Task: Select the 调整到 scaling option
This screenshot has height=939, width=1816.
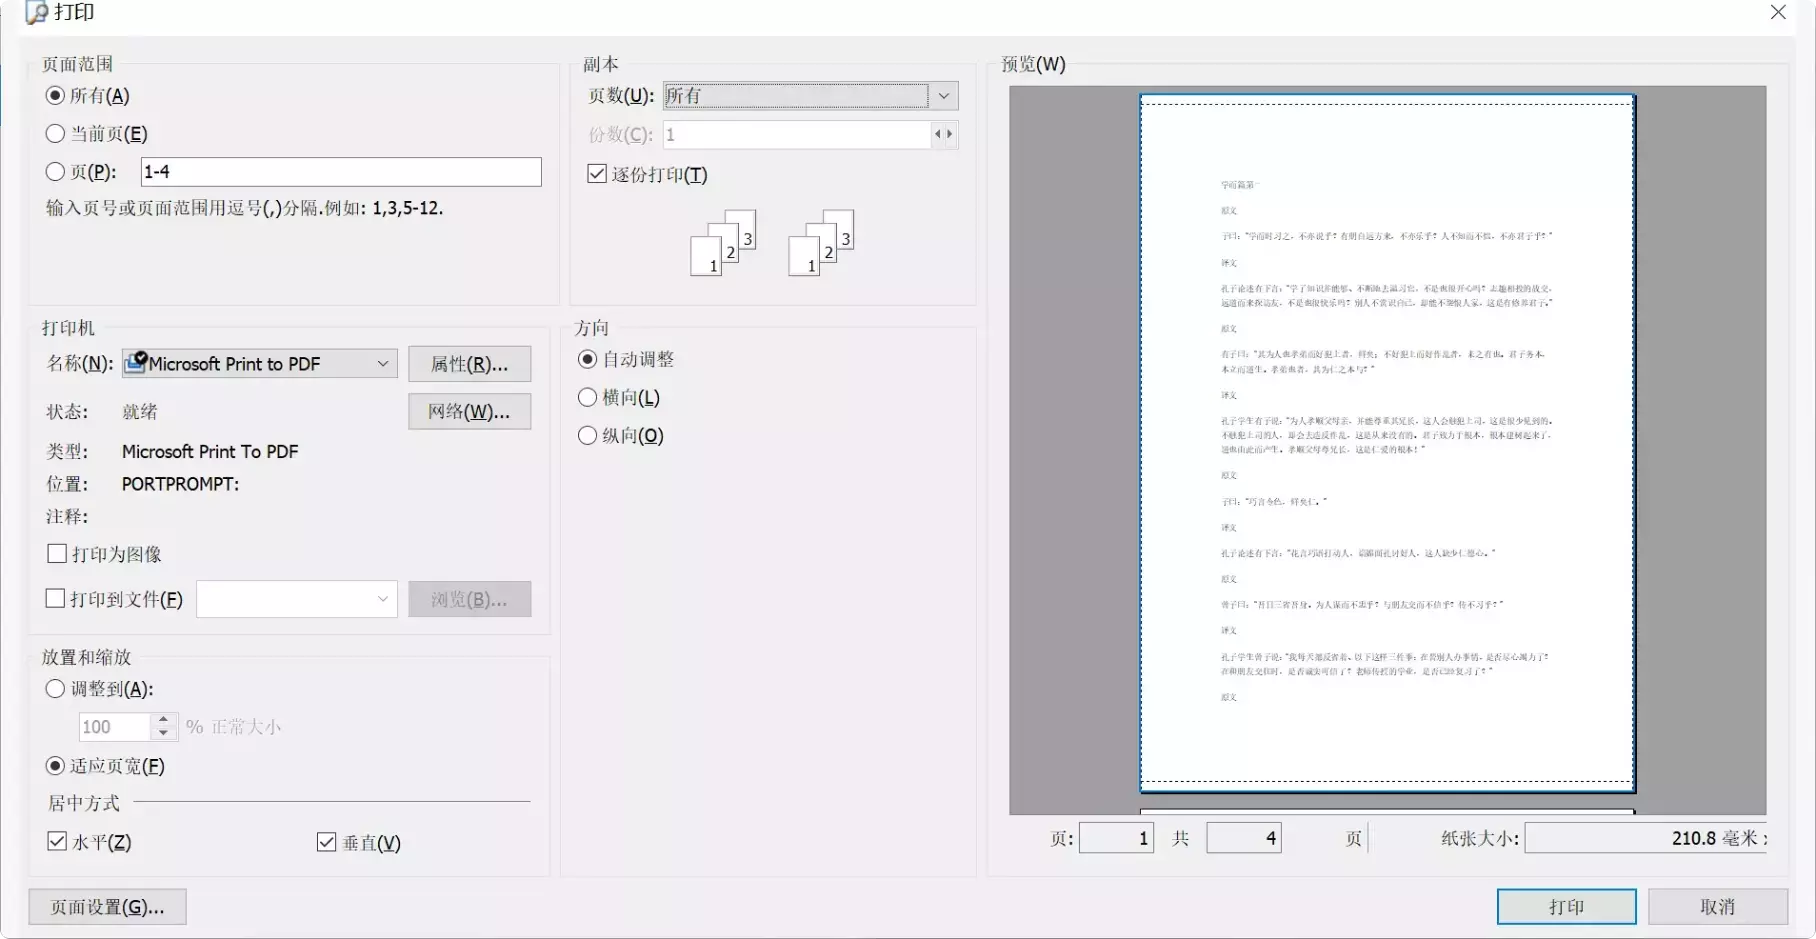Action: [x=56, y=689]
